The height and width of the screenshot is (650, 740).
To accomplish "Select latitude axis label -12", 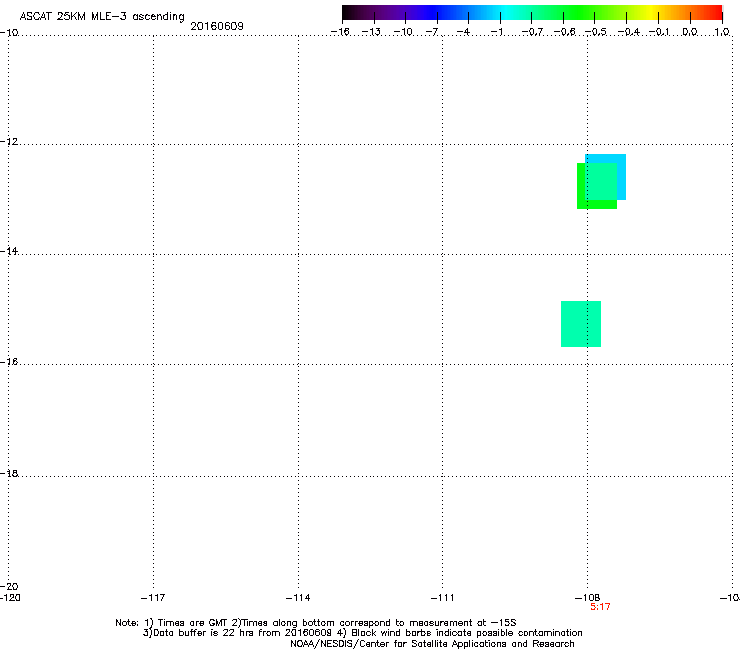I will (9, 142).
